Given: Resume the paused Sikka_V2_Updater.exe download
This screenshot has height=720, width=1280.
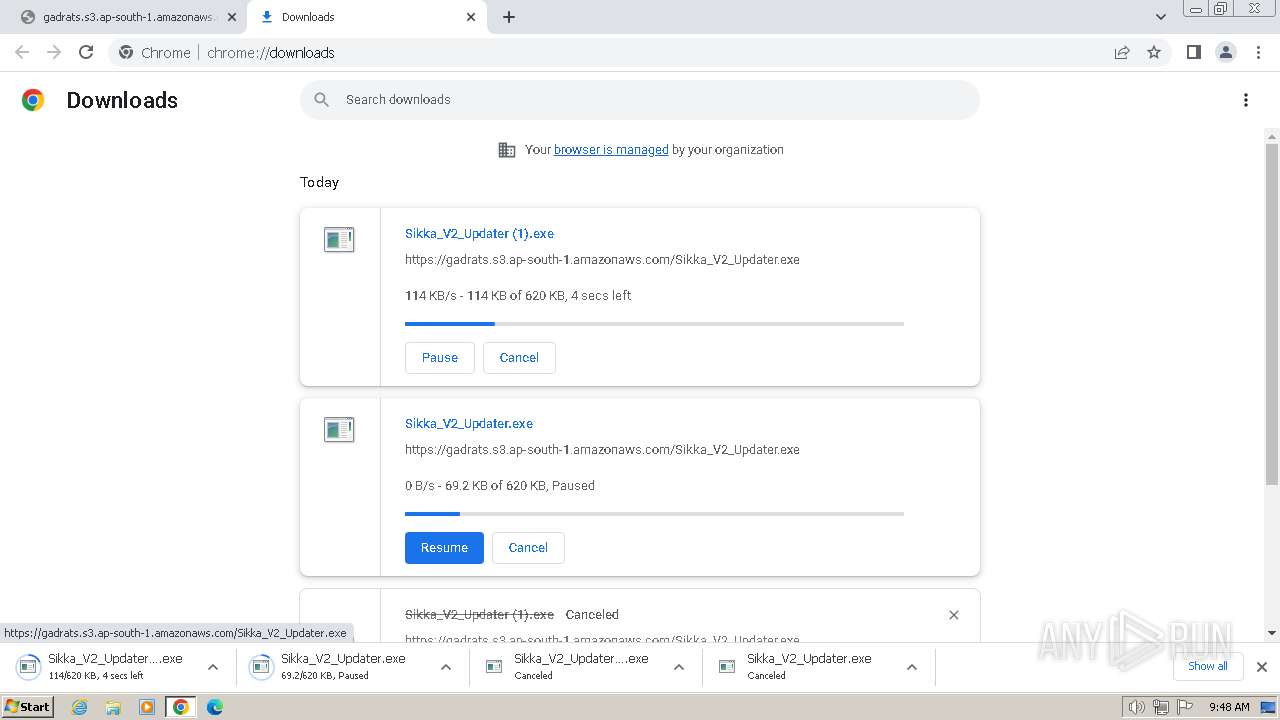Looking at the screenshot, I should (x=444, y=548).
